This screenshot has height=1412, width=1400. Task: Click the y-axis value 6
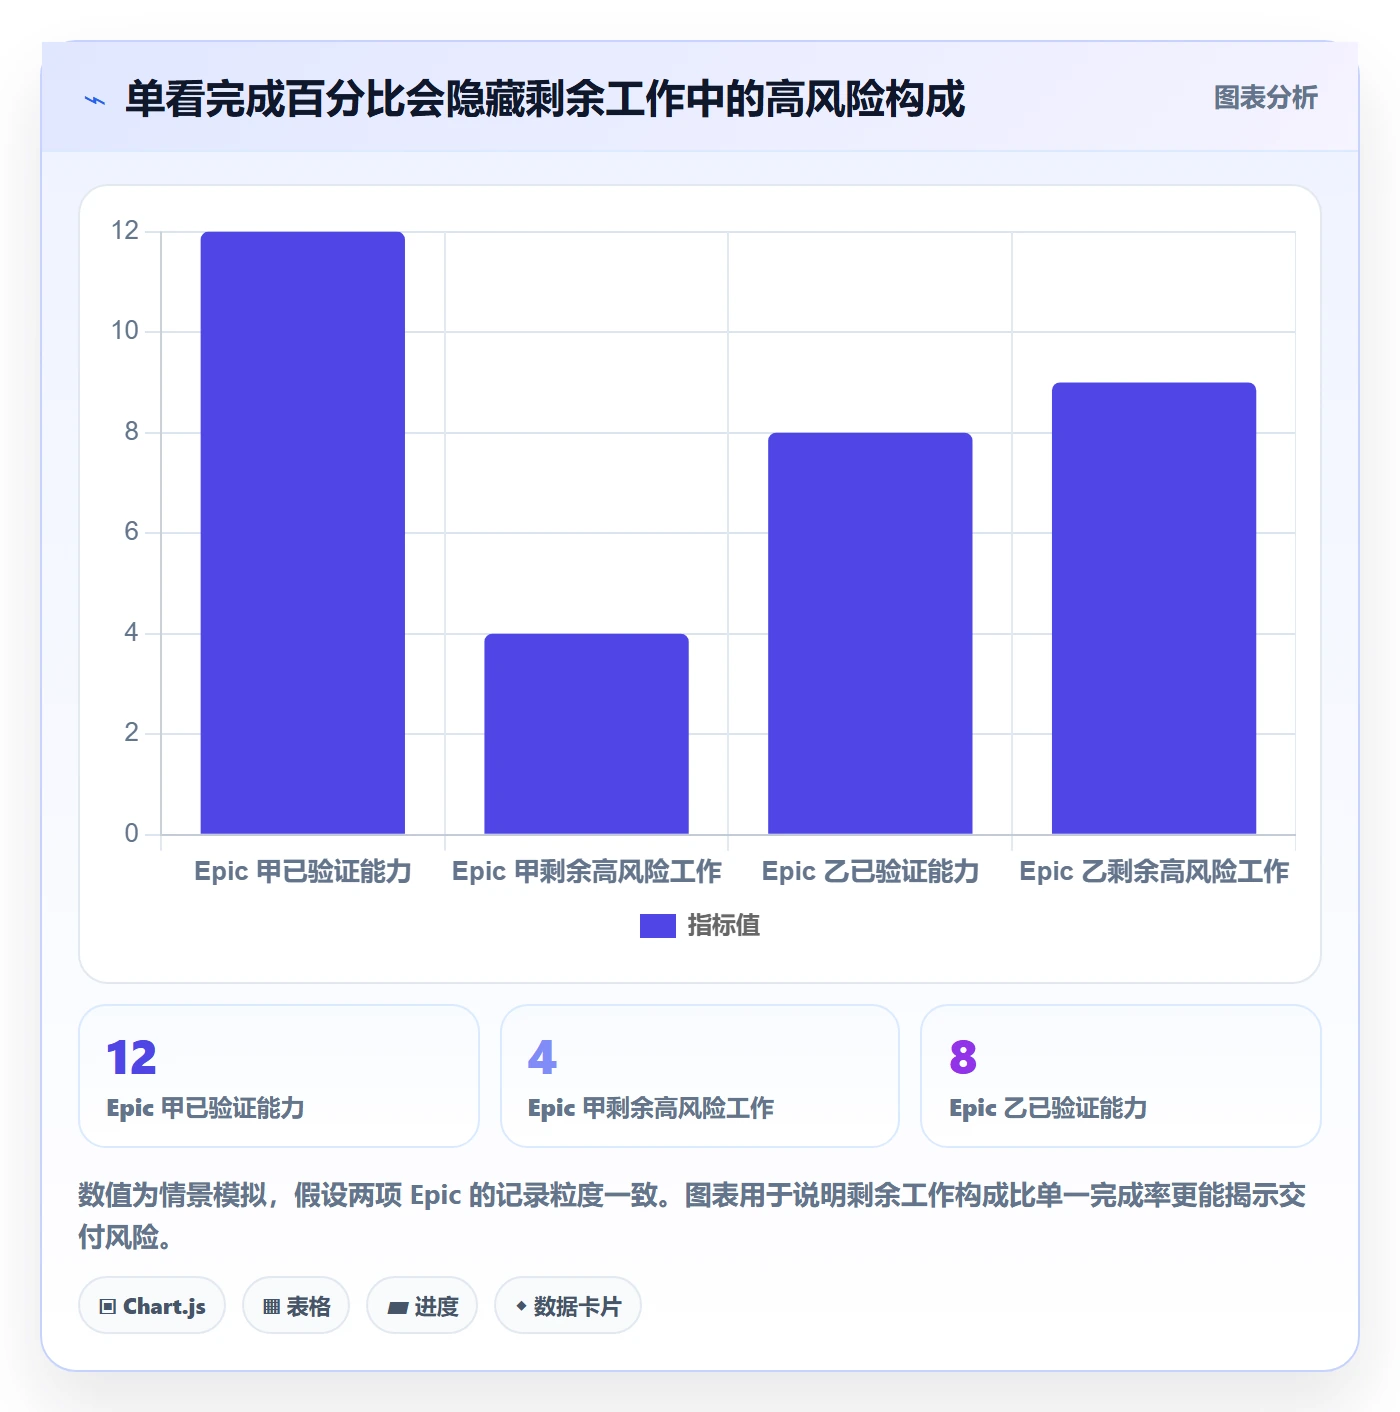131,532
